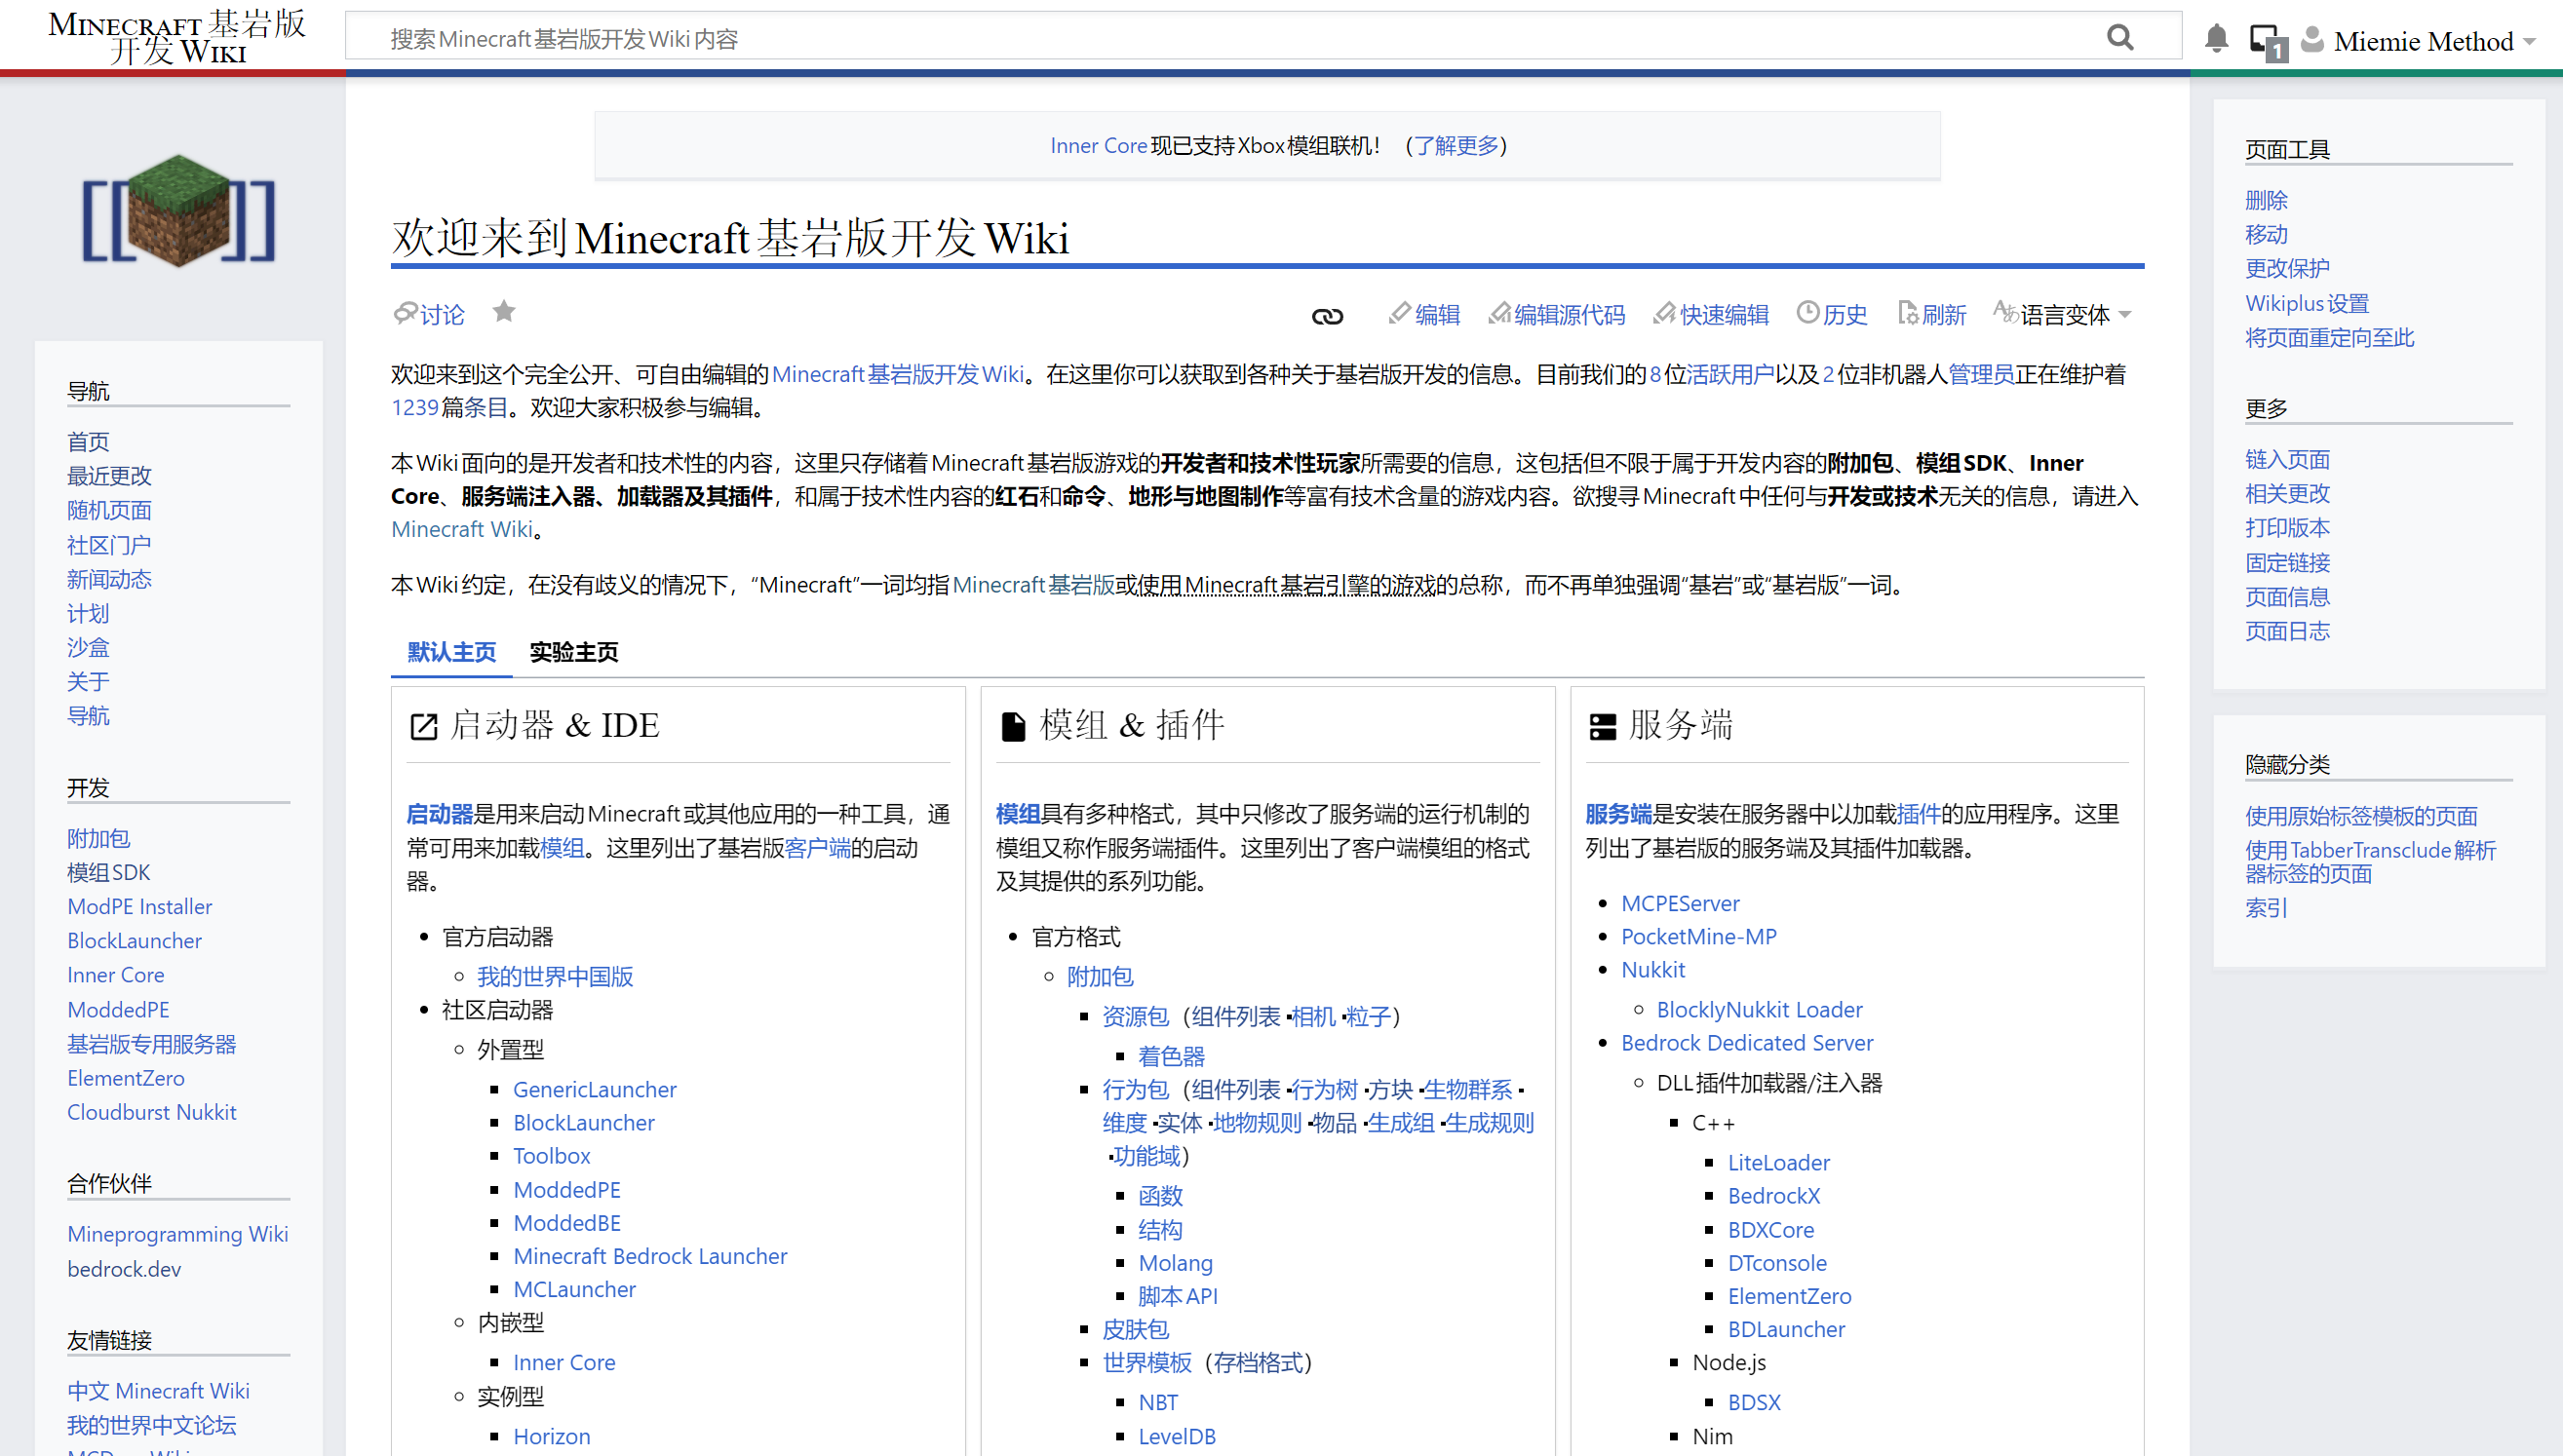
Task: Expand the Miemie Method user menu
Action: coord(2422,41)
